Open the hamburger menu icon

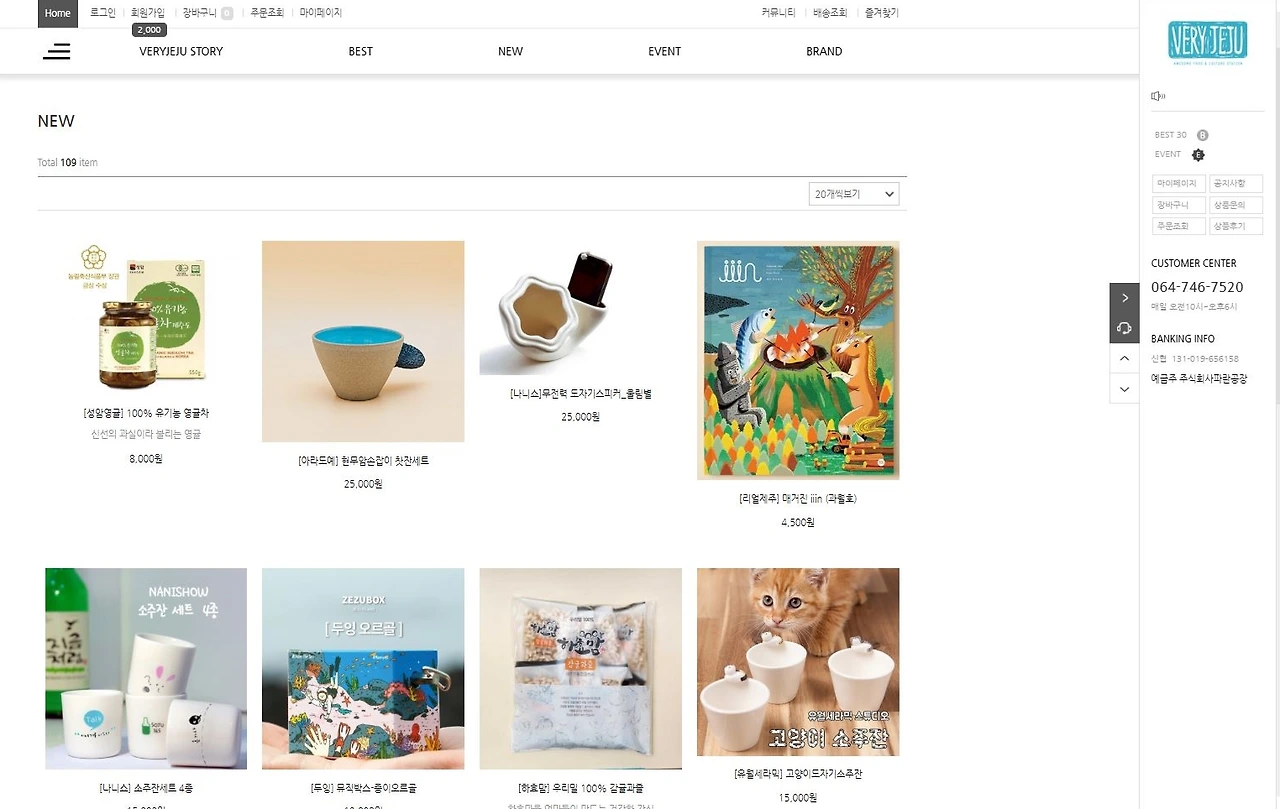[57, 51]
